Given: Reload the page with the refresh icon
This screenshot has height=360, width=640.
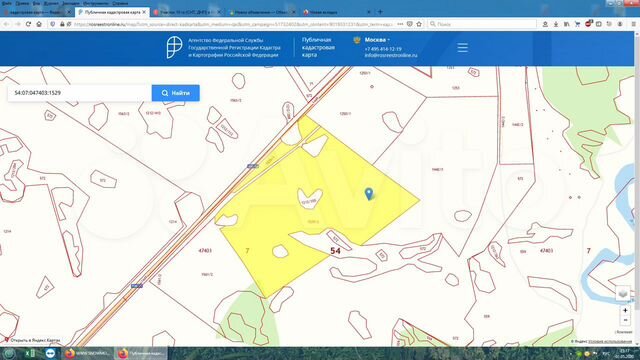Looking at the screenshot, I should [28, 24].
